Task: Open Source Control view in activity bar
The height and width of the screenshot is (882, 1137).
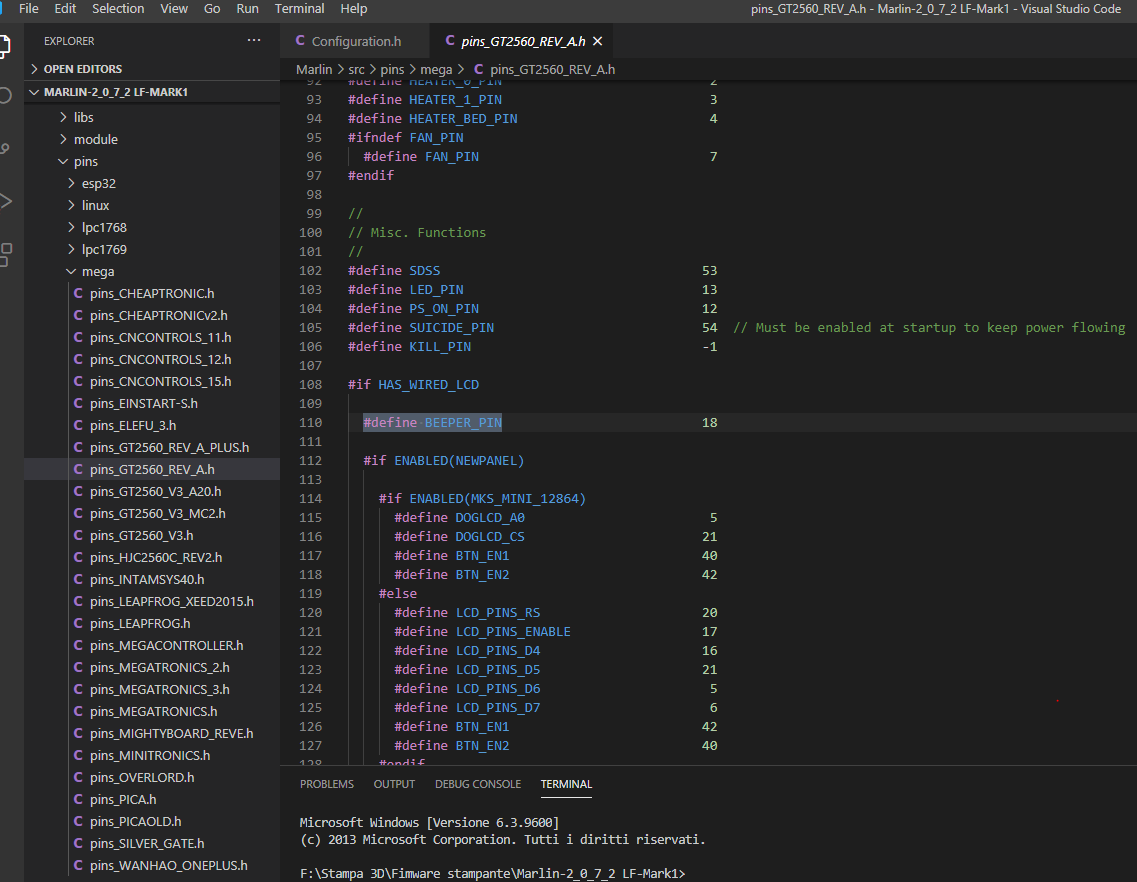Action: click(5, 148)
